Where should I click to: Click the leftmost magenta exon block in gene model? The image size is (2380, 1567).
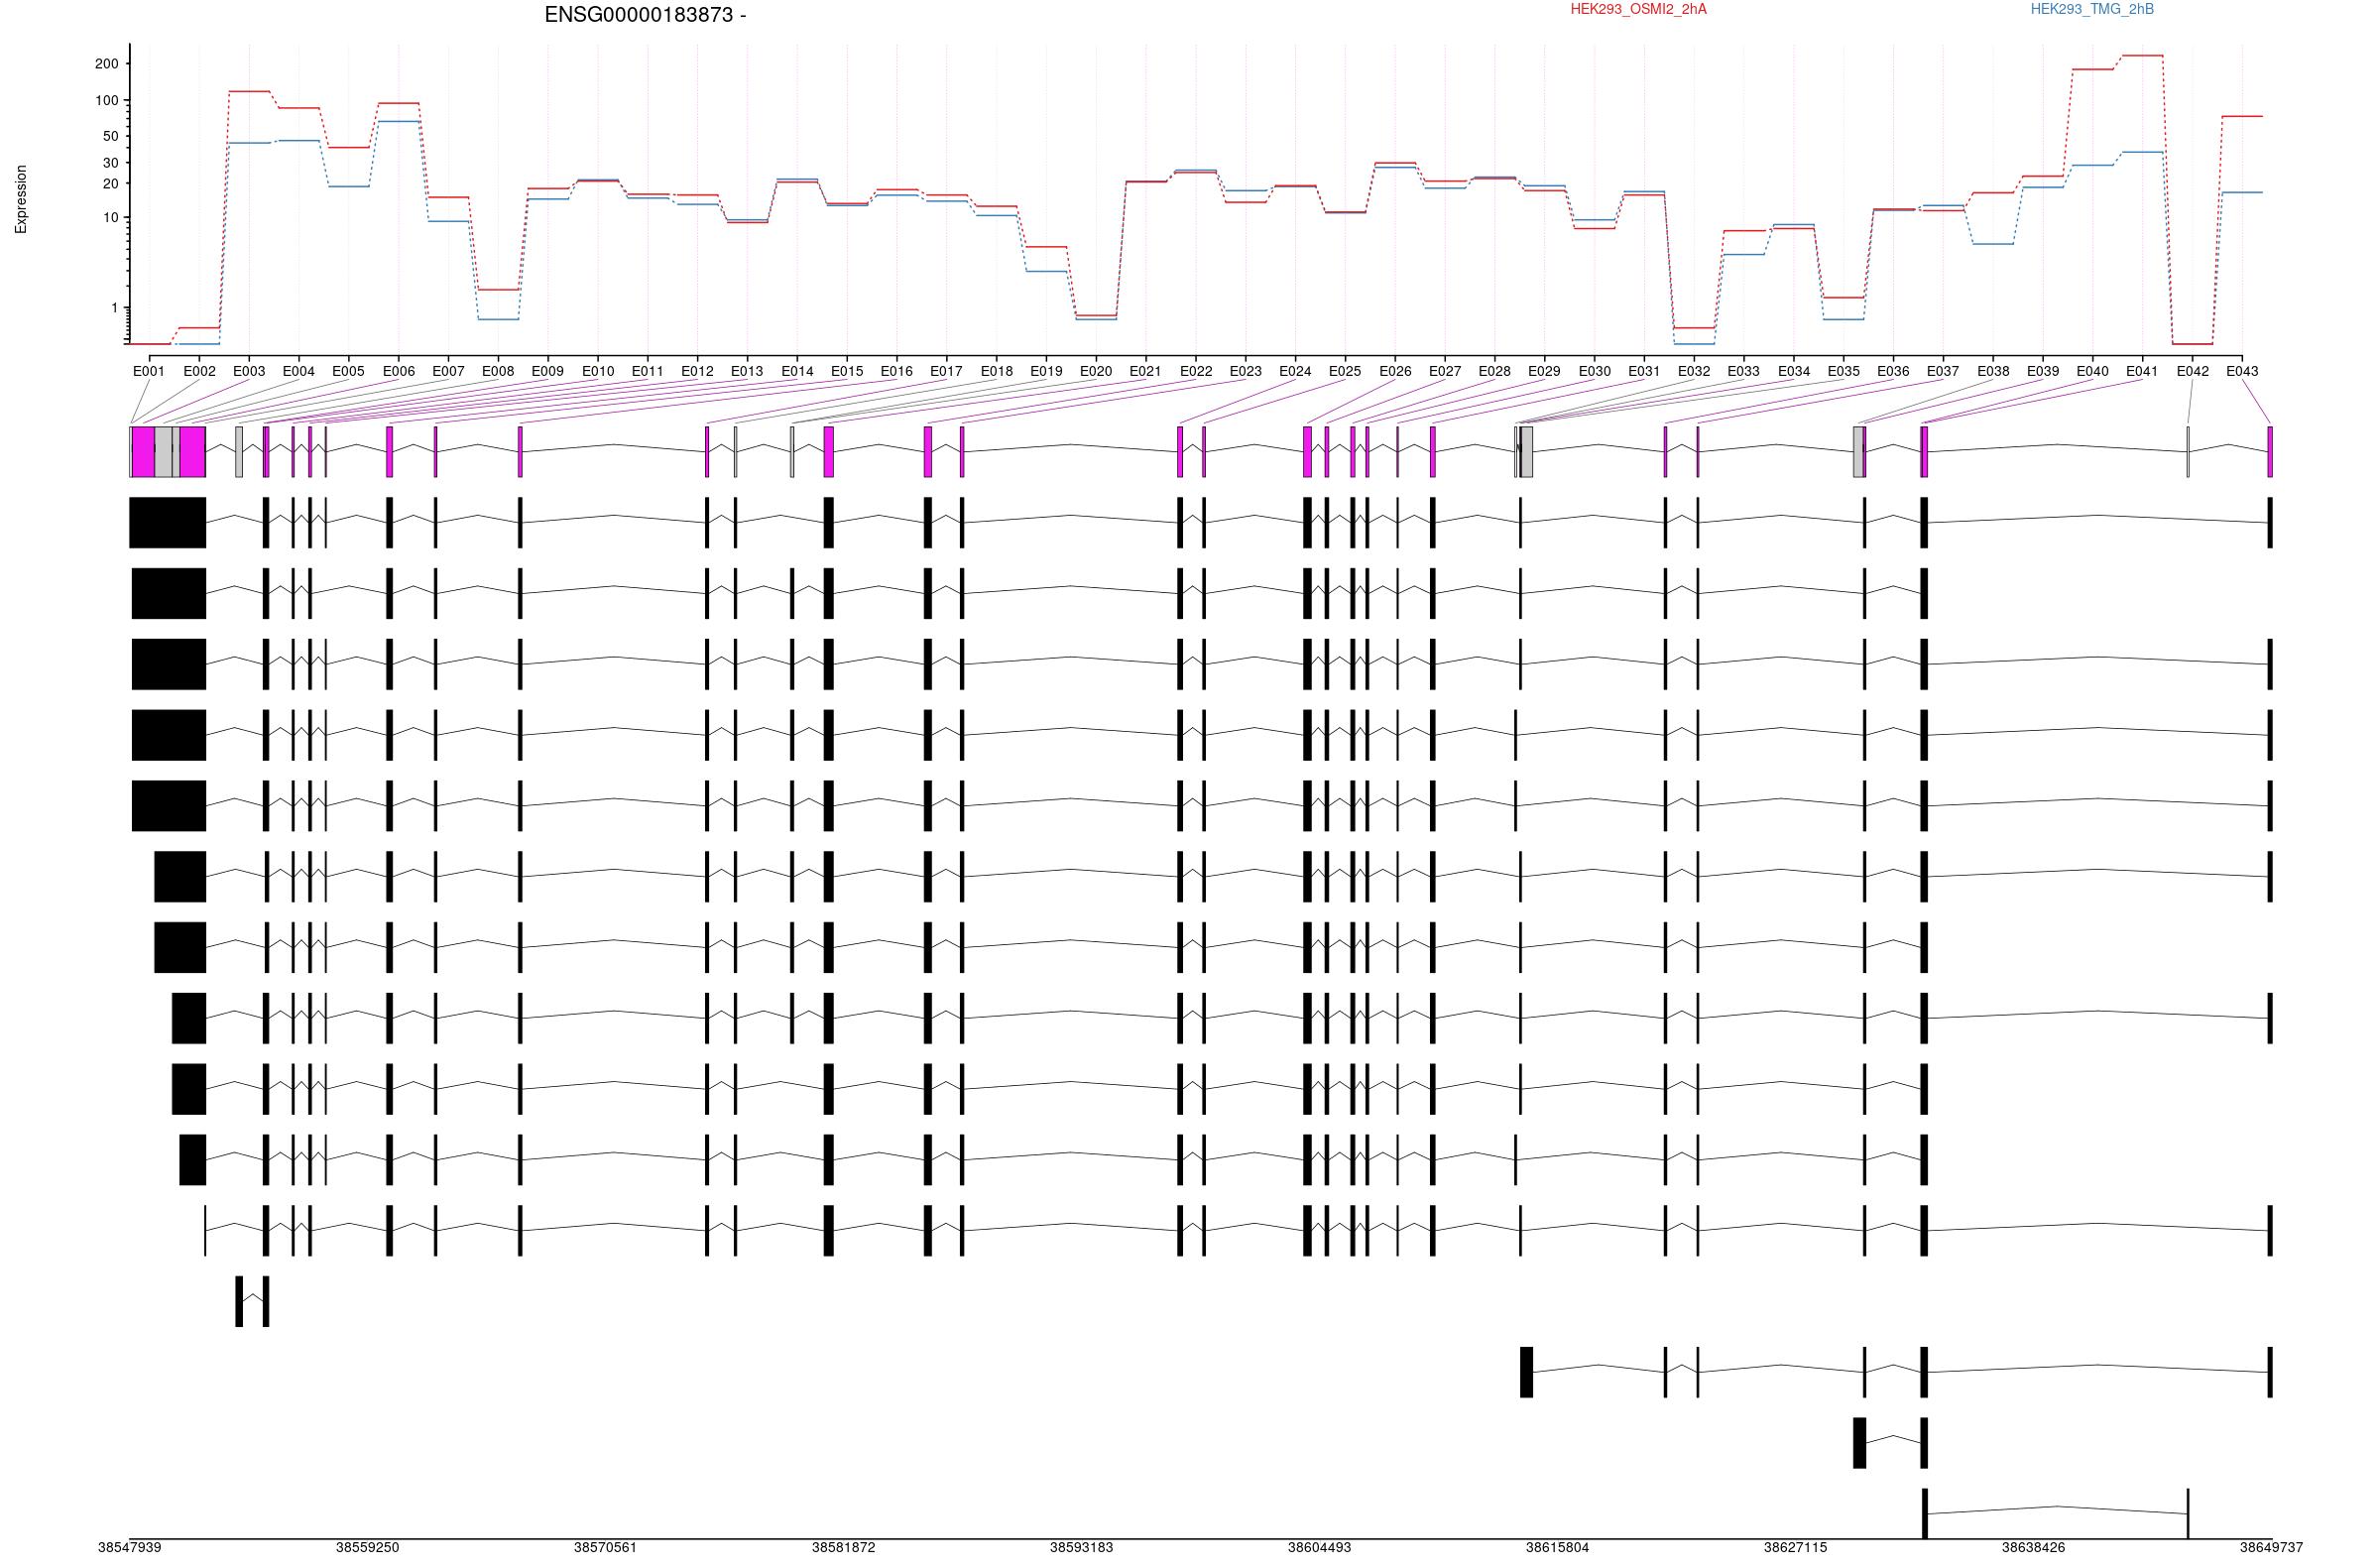point(143,452)
